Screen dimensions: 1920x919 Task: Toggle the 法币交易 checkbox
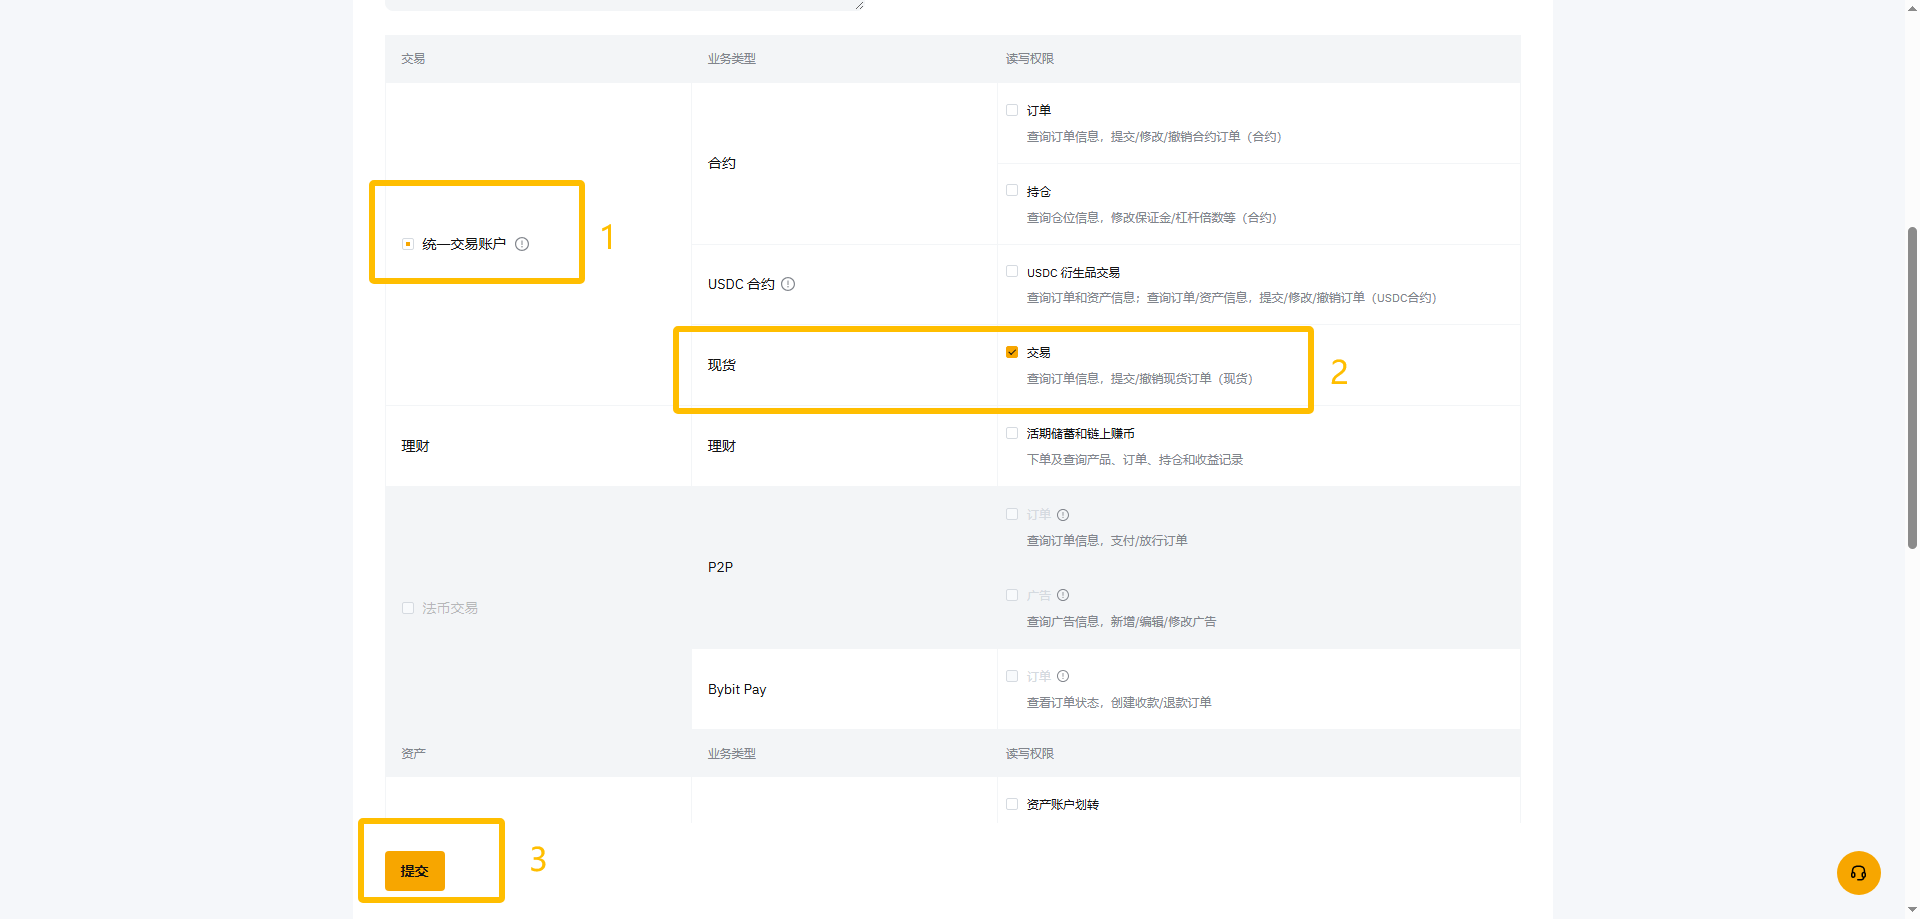click(408, 608)
